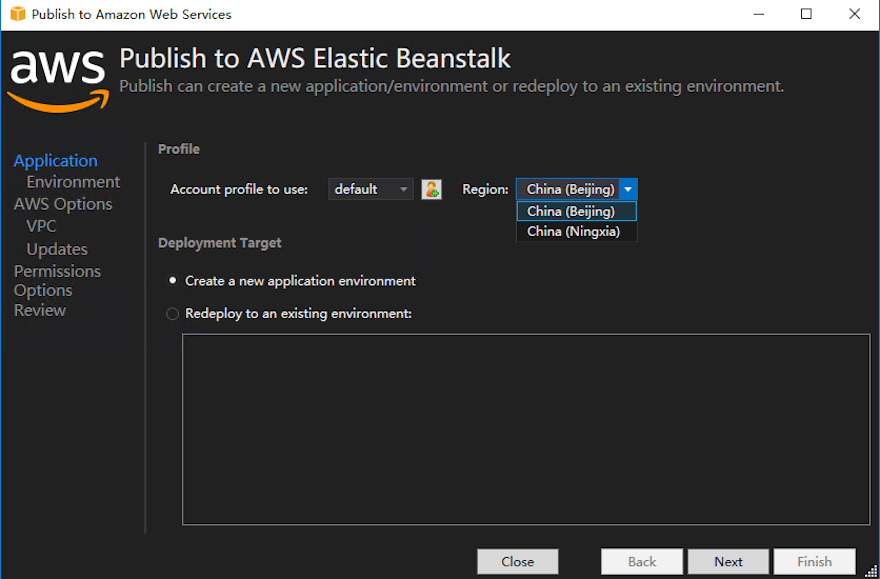Click the Next button
The width and height of the screenshot is (880, 579).
point(728,562)
